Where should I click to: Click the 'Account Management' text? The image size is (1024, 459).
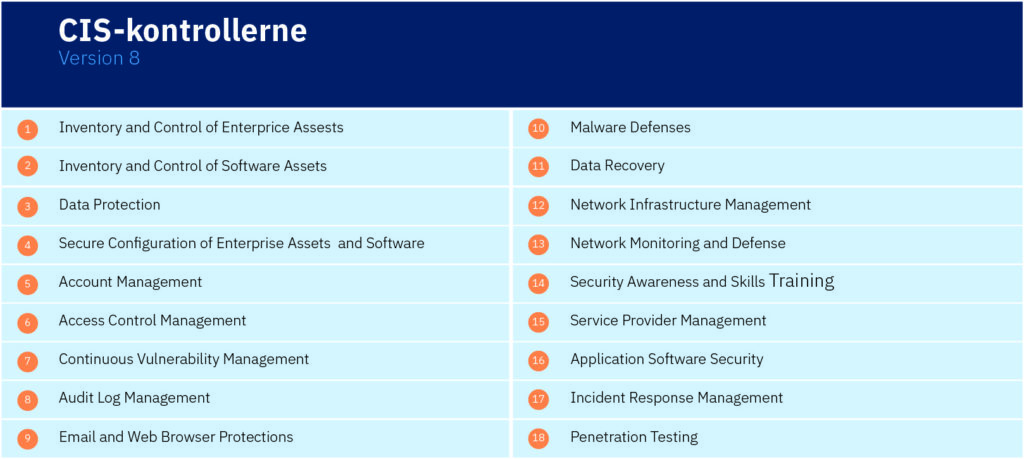pos(131,282)
